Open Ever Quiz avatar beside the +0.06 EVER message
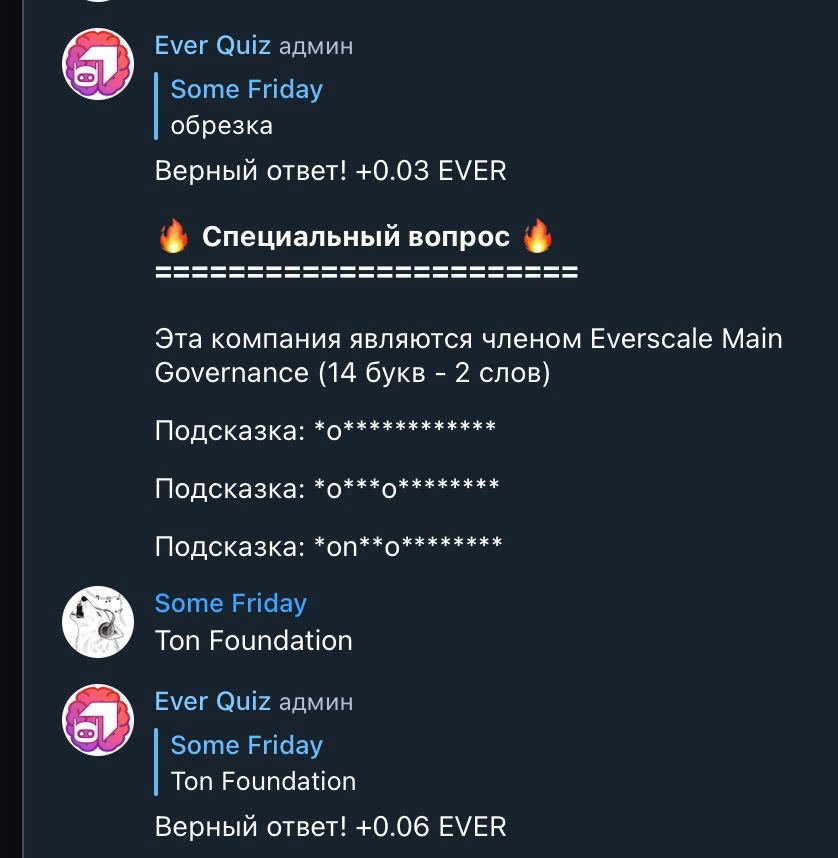The width and height of the screenshot is (838, 858). click(98, 720)
